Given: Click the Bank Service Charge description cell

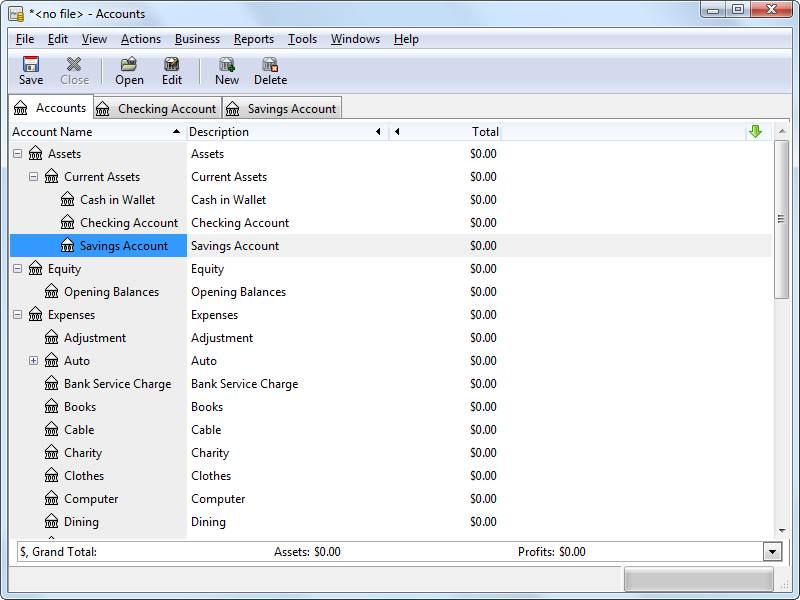Looking at the screenshot, I should tap(244, 384).
